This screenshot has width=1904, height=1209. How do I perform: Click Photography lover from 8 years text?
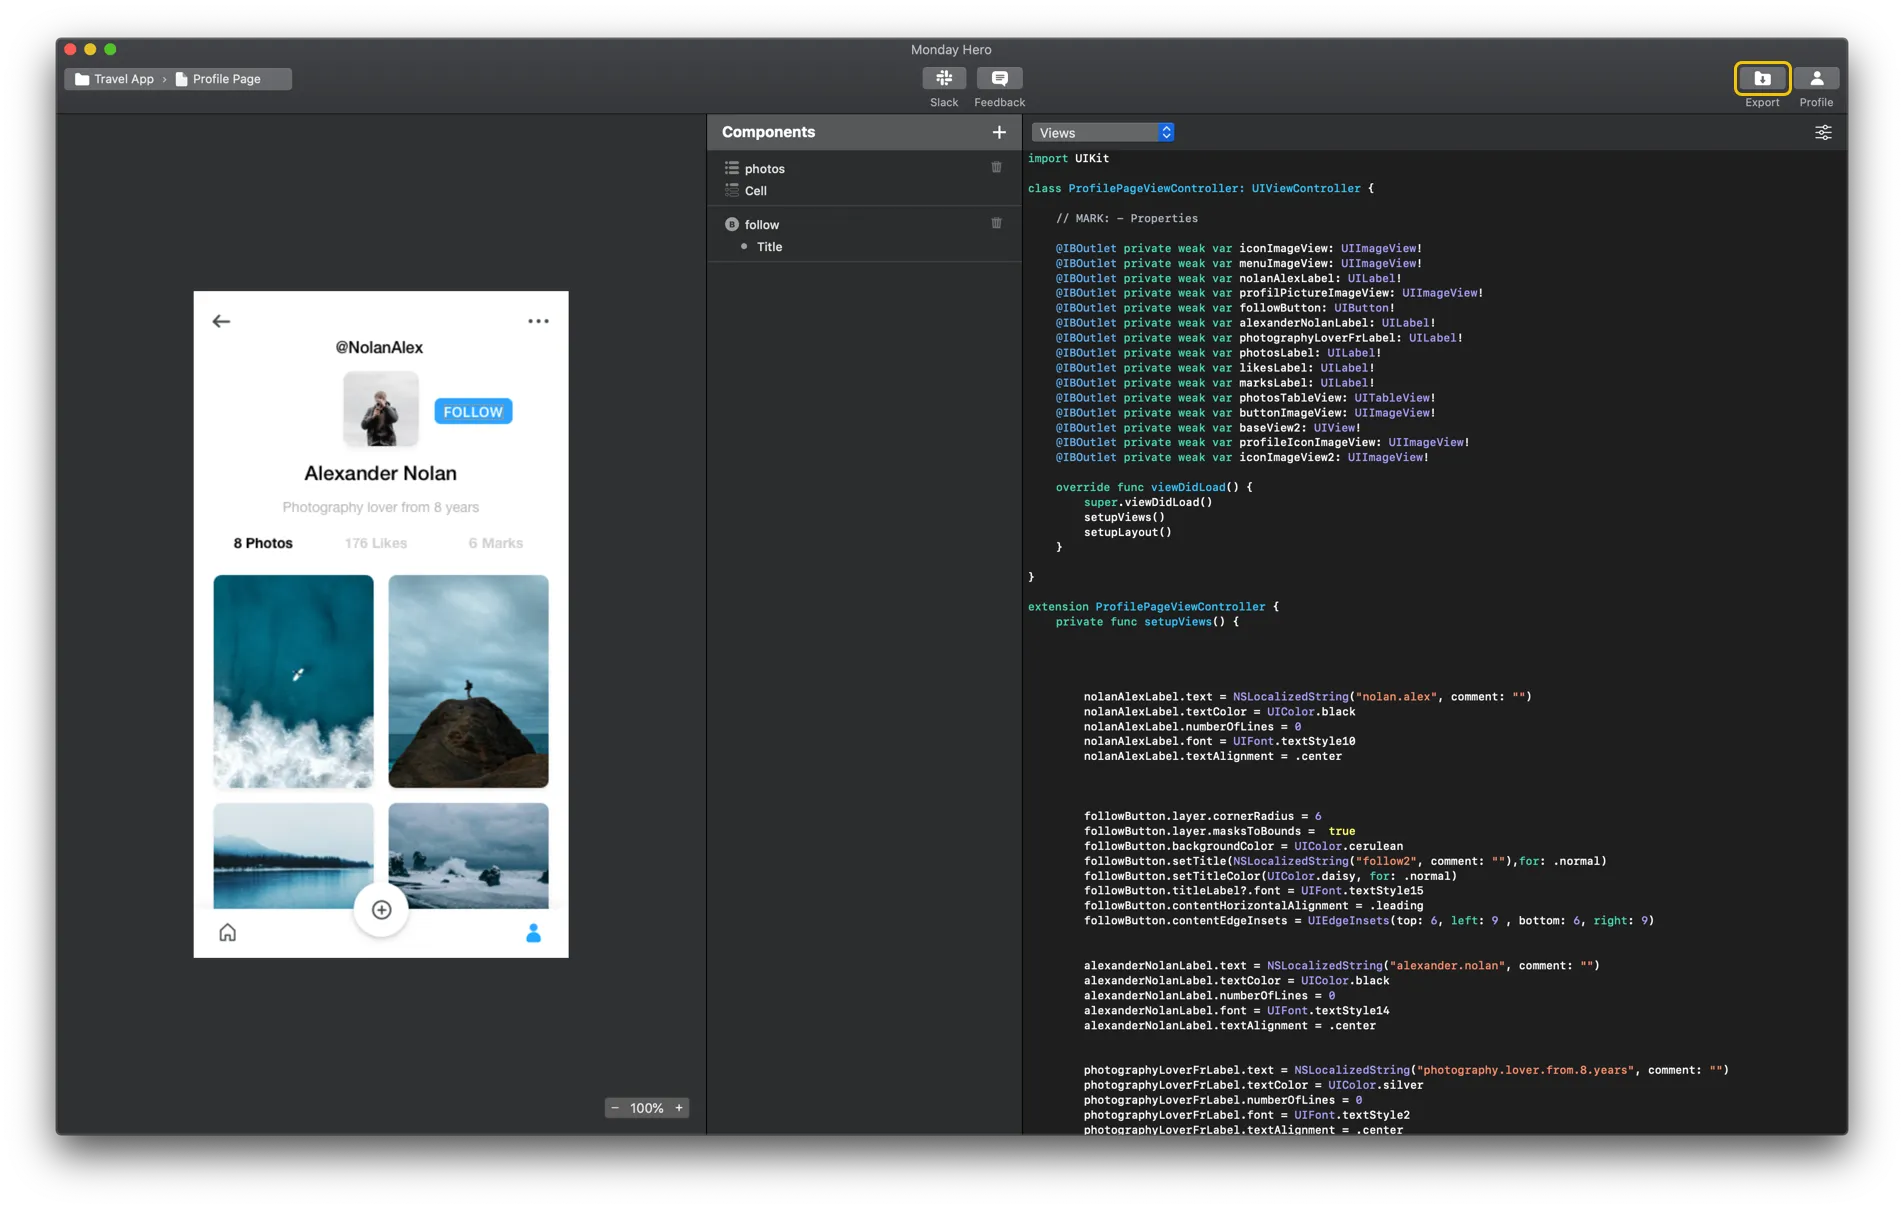(380, 507)
